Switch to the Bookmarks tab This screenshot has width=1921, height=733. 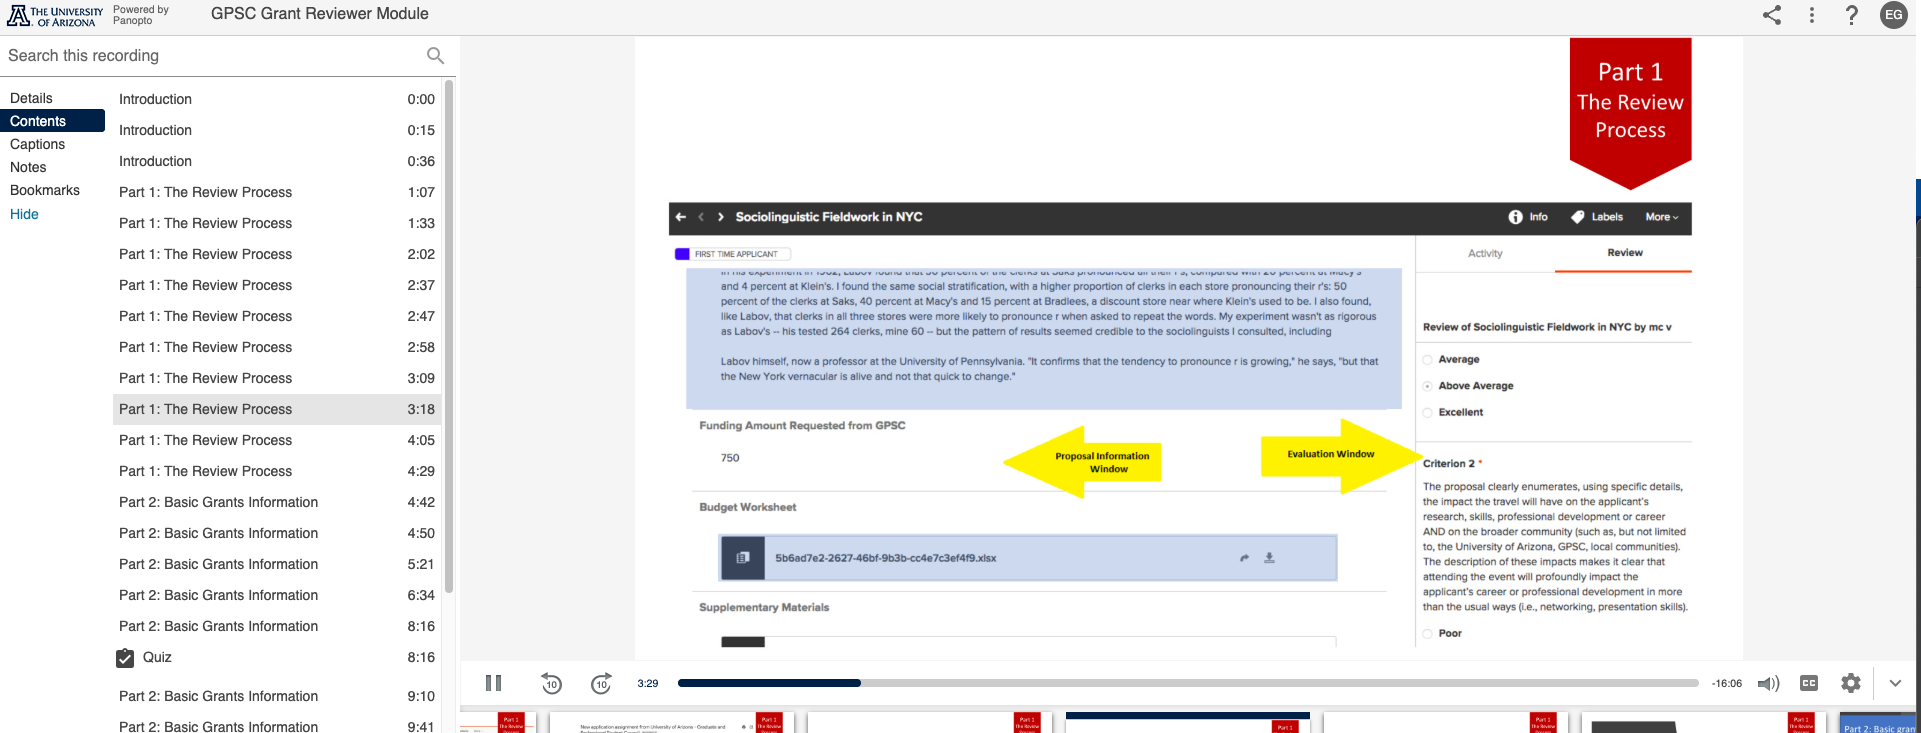click(x=45, y=190)
